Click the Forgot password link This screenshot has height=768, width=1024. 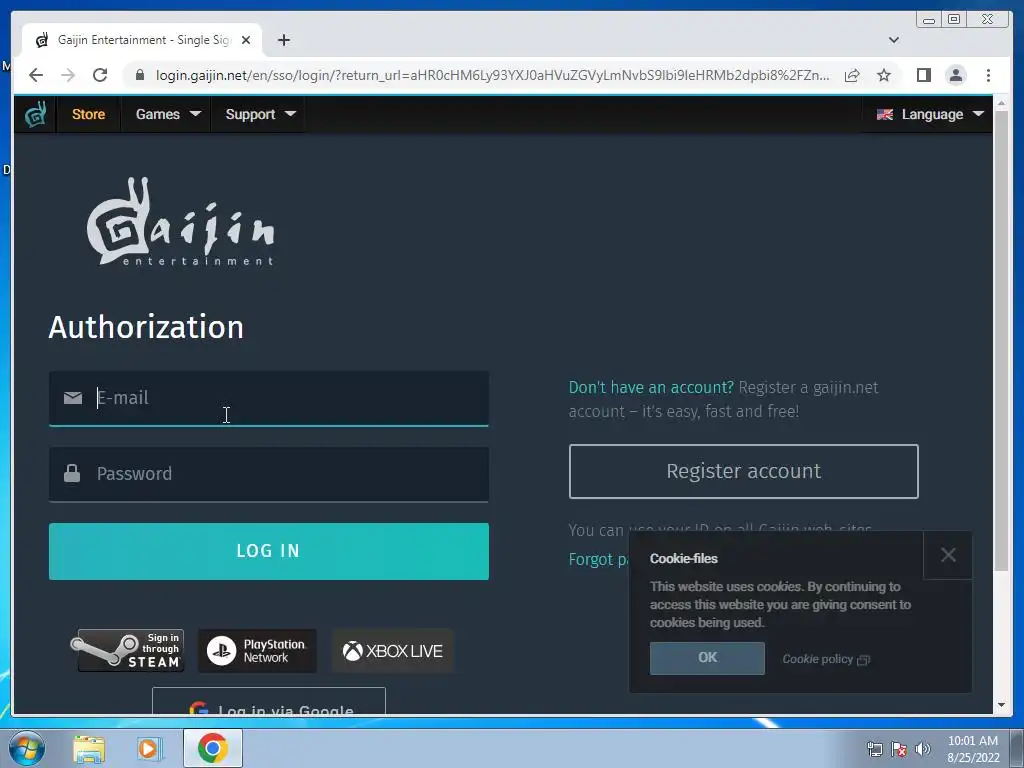tap(599, 560)
